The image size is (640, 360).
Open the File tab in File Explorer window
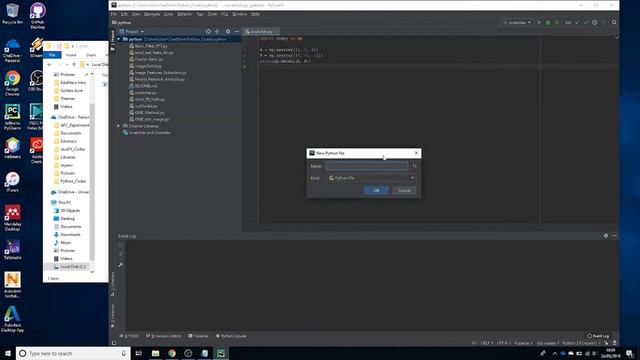pos(52,55)
